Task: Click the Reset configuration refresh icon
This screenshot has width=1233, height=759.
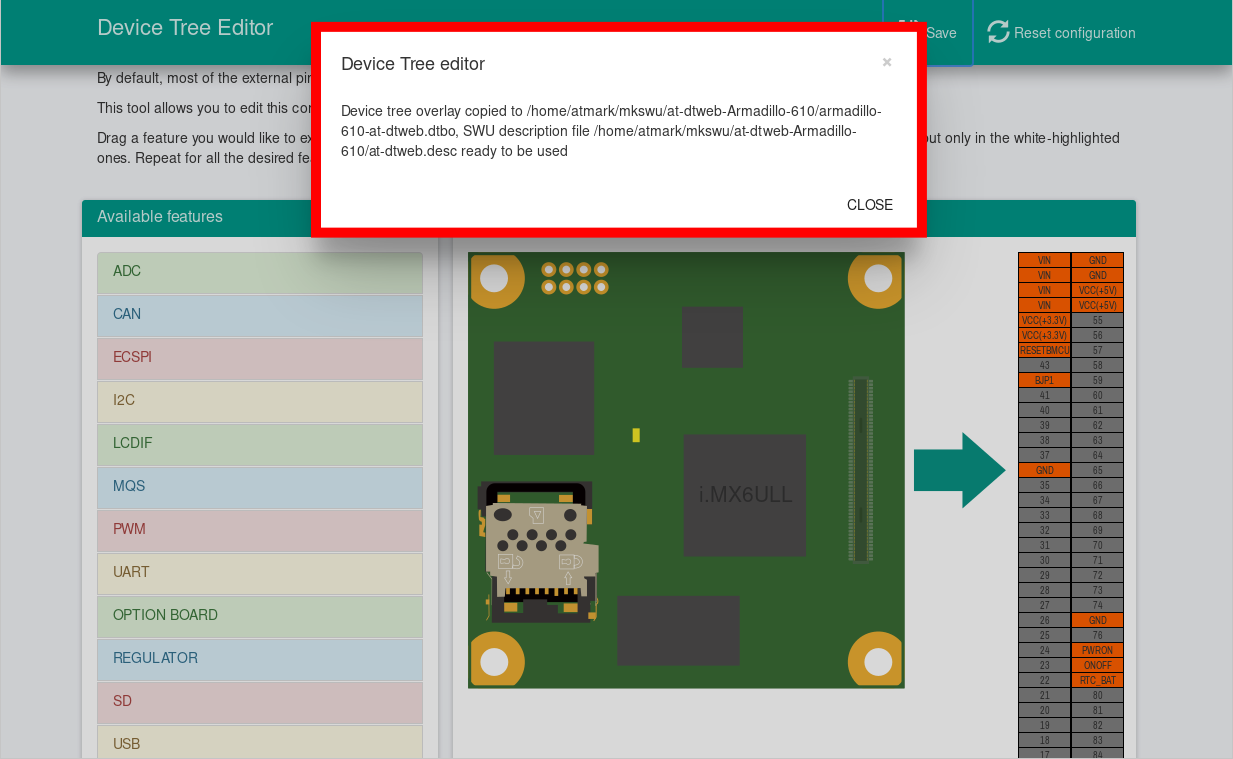Action: pos(998,32)
